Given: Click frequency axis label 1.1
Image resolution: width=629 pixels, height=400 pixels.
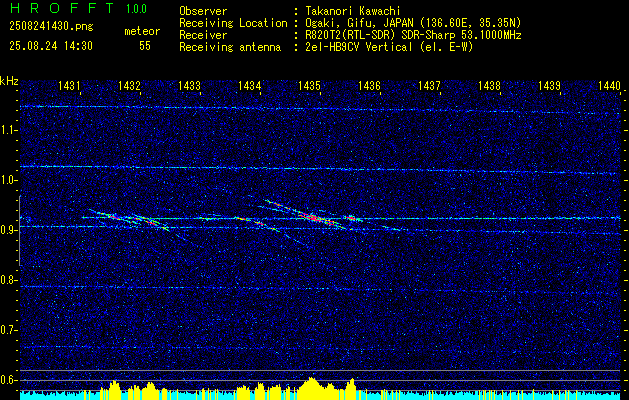Looking at the screenshot, I should [8, 130].
